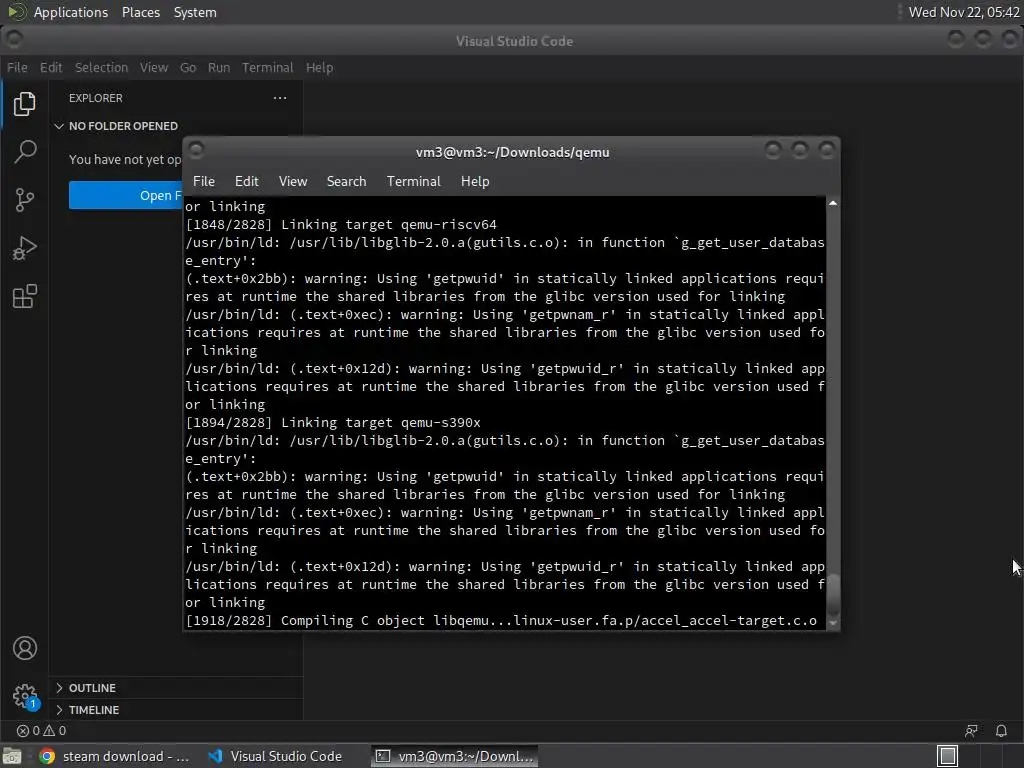The width and height of the screenshot is (1024, 768).
Task: Click the Applications menu logo icon
Action: pyautogui.click(x=16, y=12)
